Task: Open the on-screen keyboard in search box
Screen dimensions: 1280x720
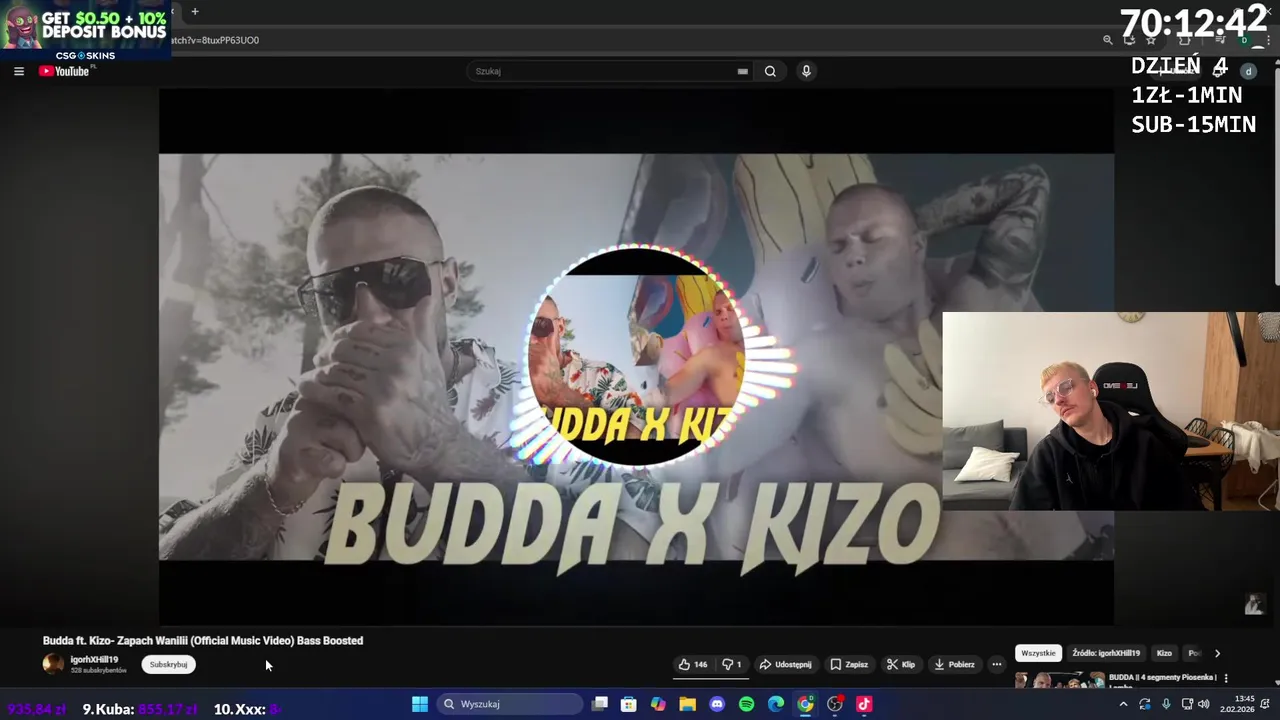Action: pos(742,71)
